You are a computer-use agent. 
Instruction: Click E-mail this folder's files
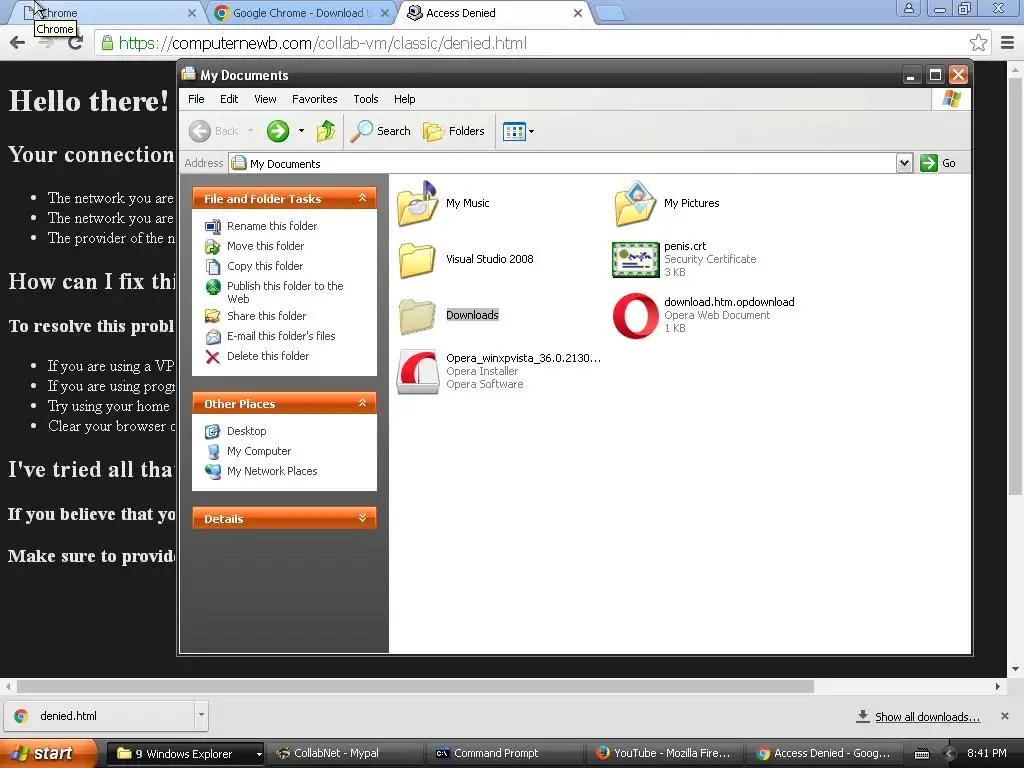[x=270, y=336]
